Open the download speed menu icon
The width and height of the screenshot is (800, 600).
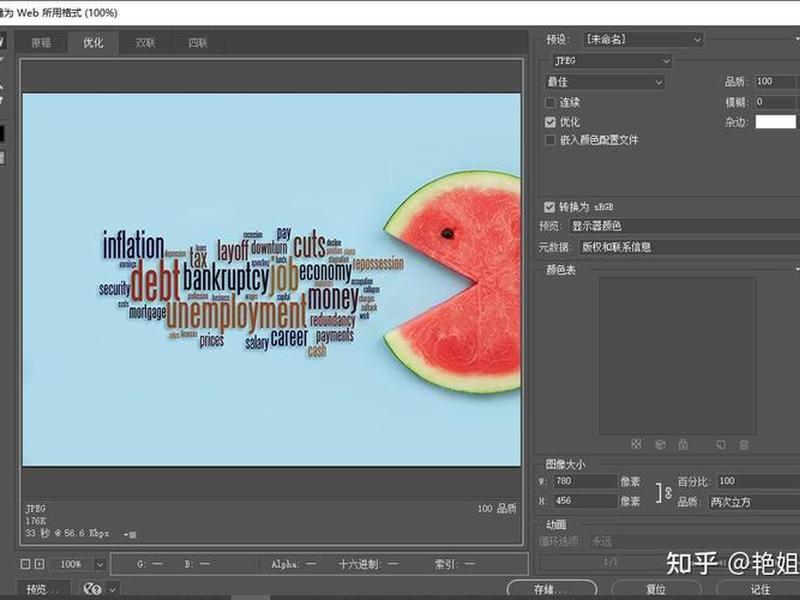click(x=130, y=534)
